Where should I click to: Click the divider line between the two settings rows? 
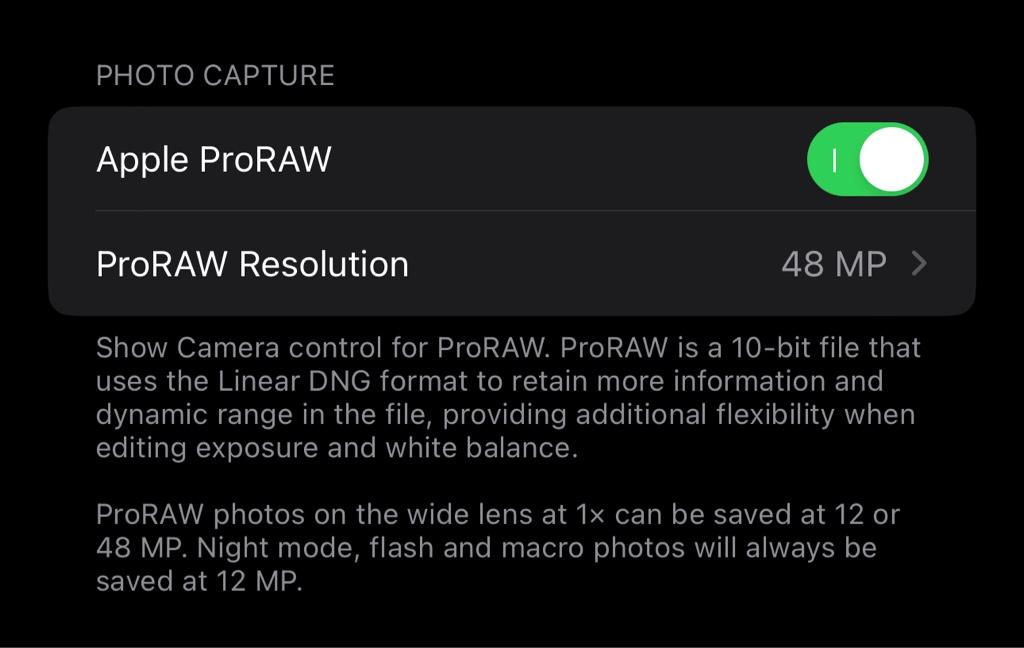(x=536, y=211)
